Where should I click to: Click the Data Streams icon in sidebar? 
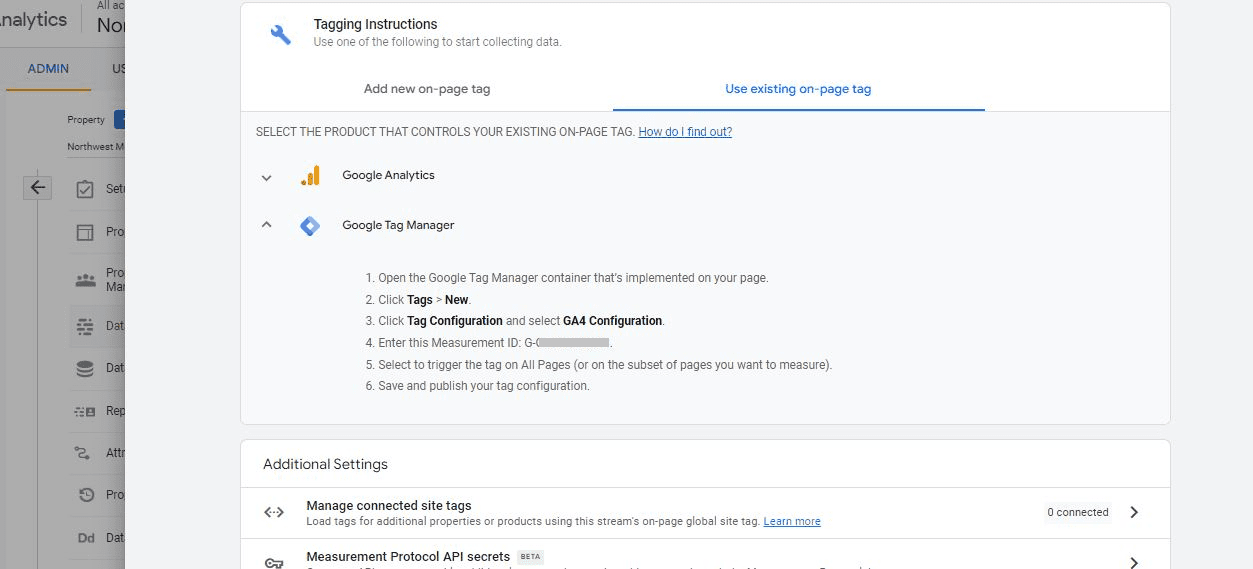click(x=86, y=326)
